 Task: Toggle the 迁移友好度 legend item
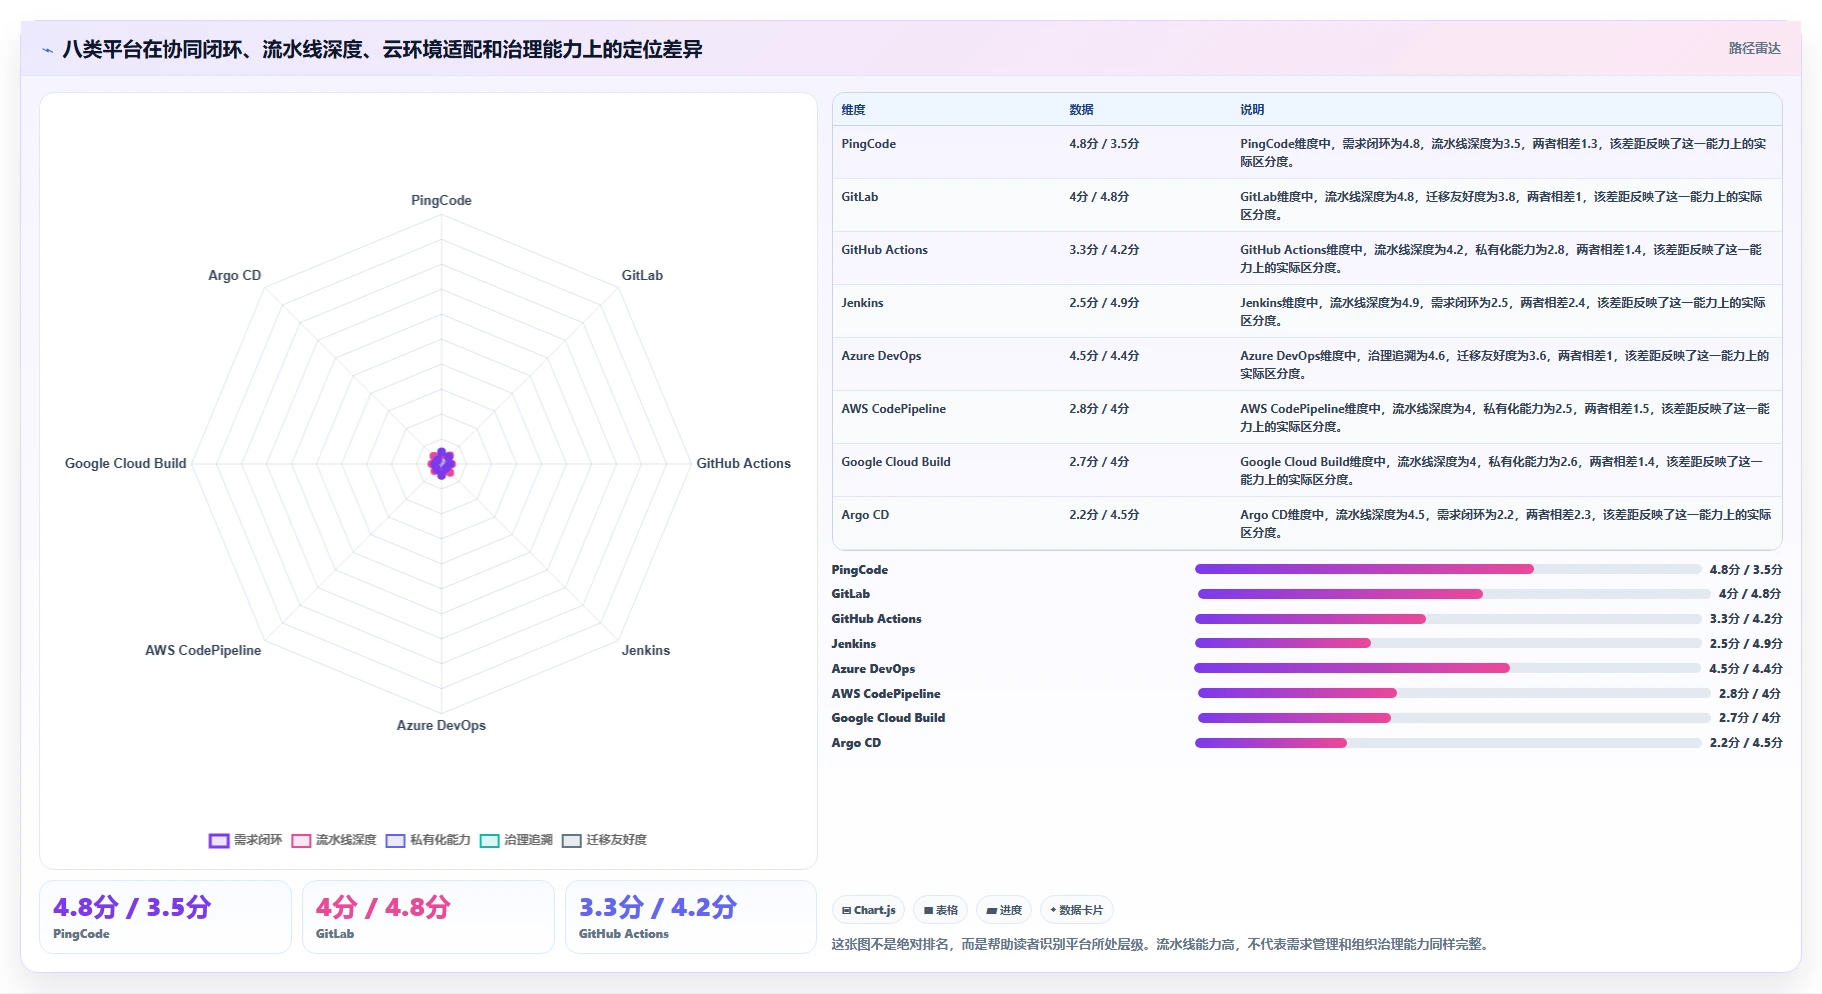(x=604, y=840)
